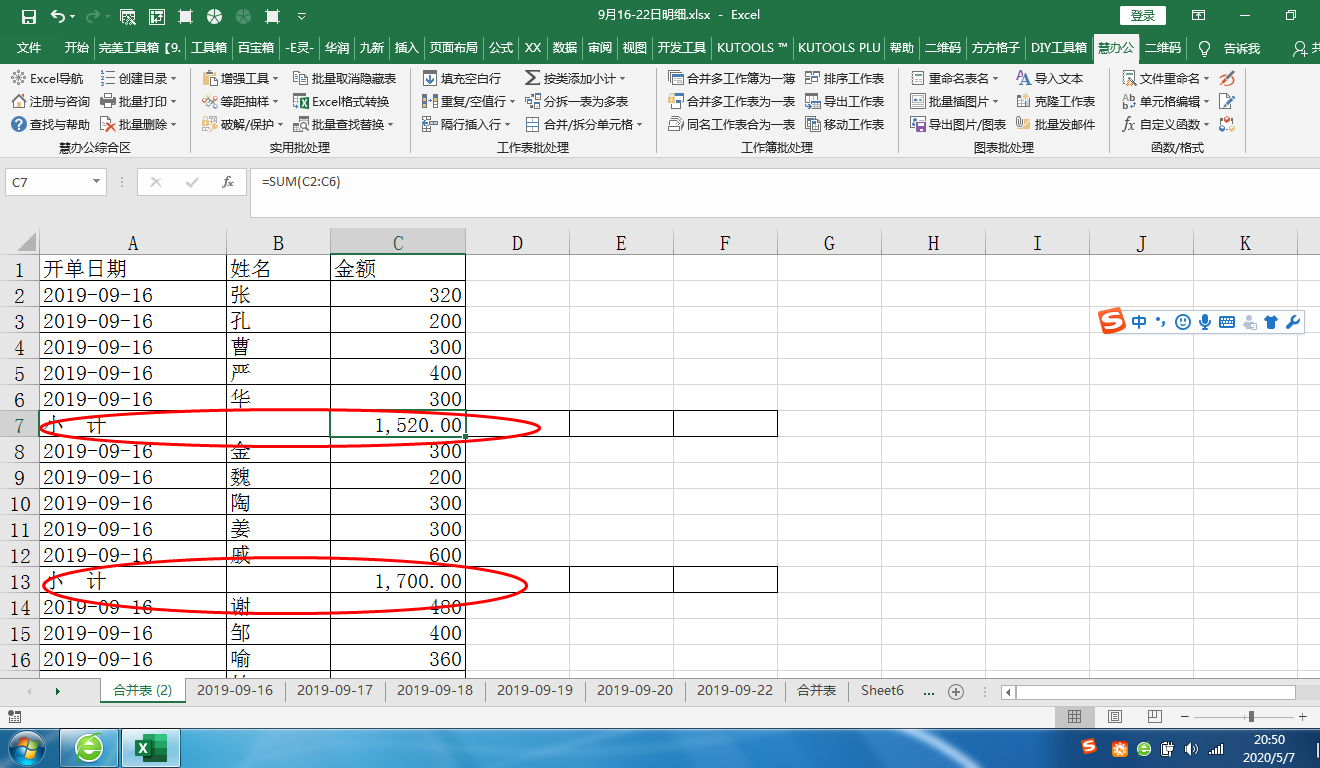The image size is (1320, 768).
Task: Click the horizontal sheet scrollbar
Action: pos(1155,692)
